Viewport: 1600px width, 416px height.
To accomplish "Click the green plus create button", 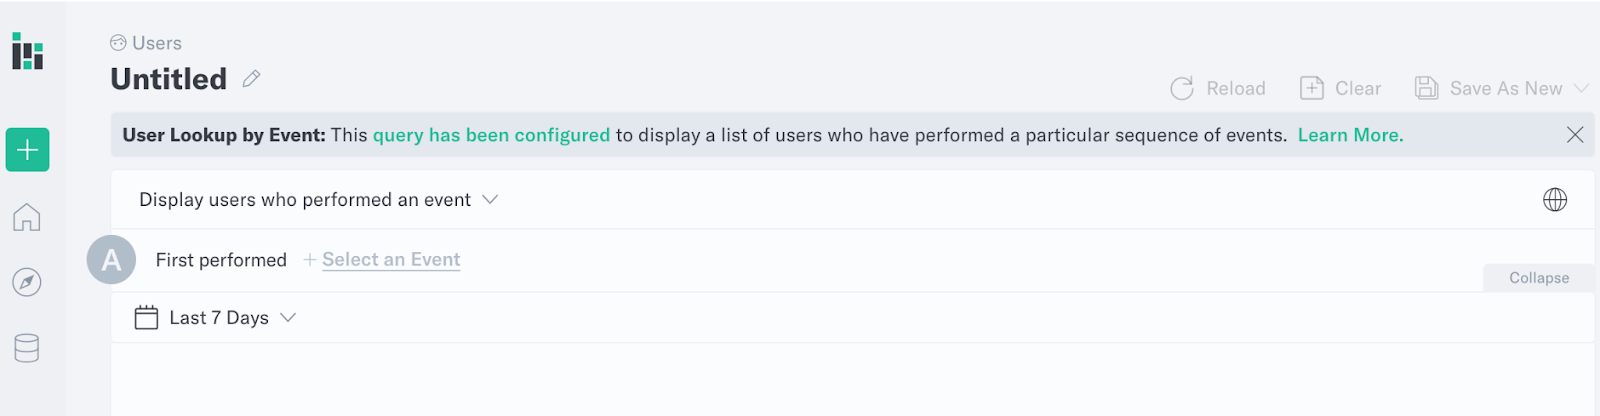I will (x=27, y=150).
